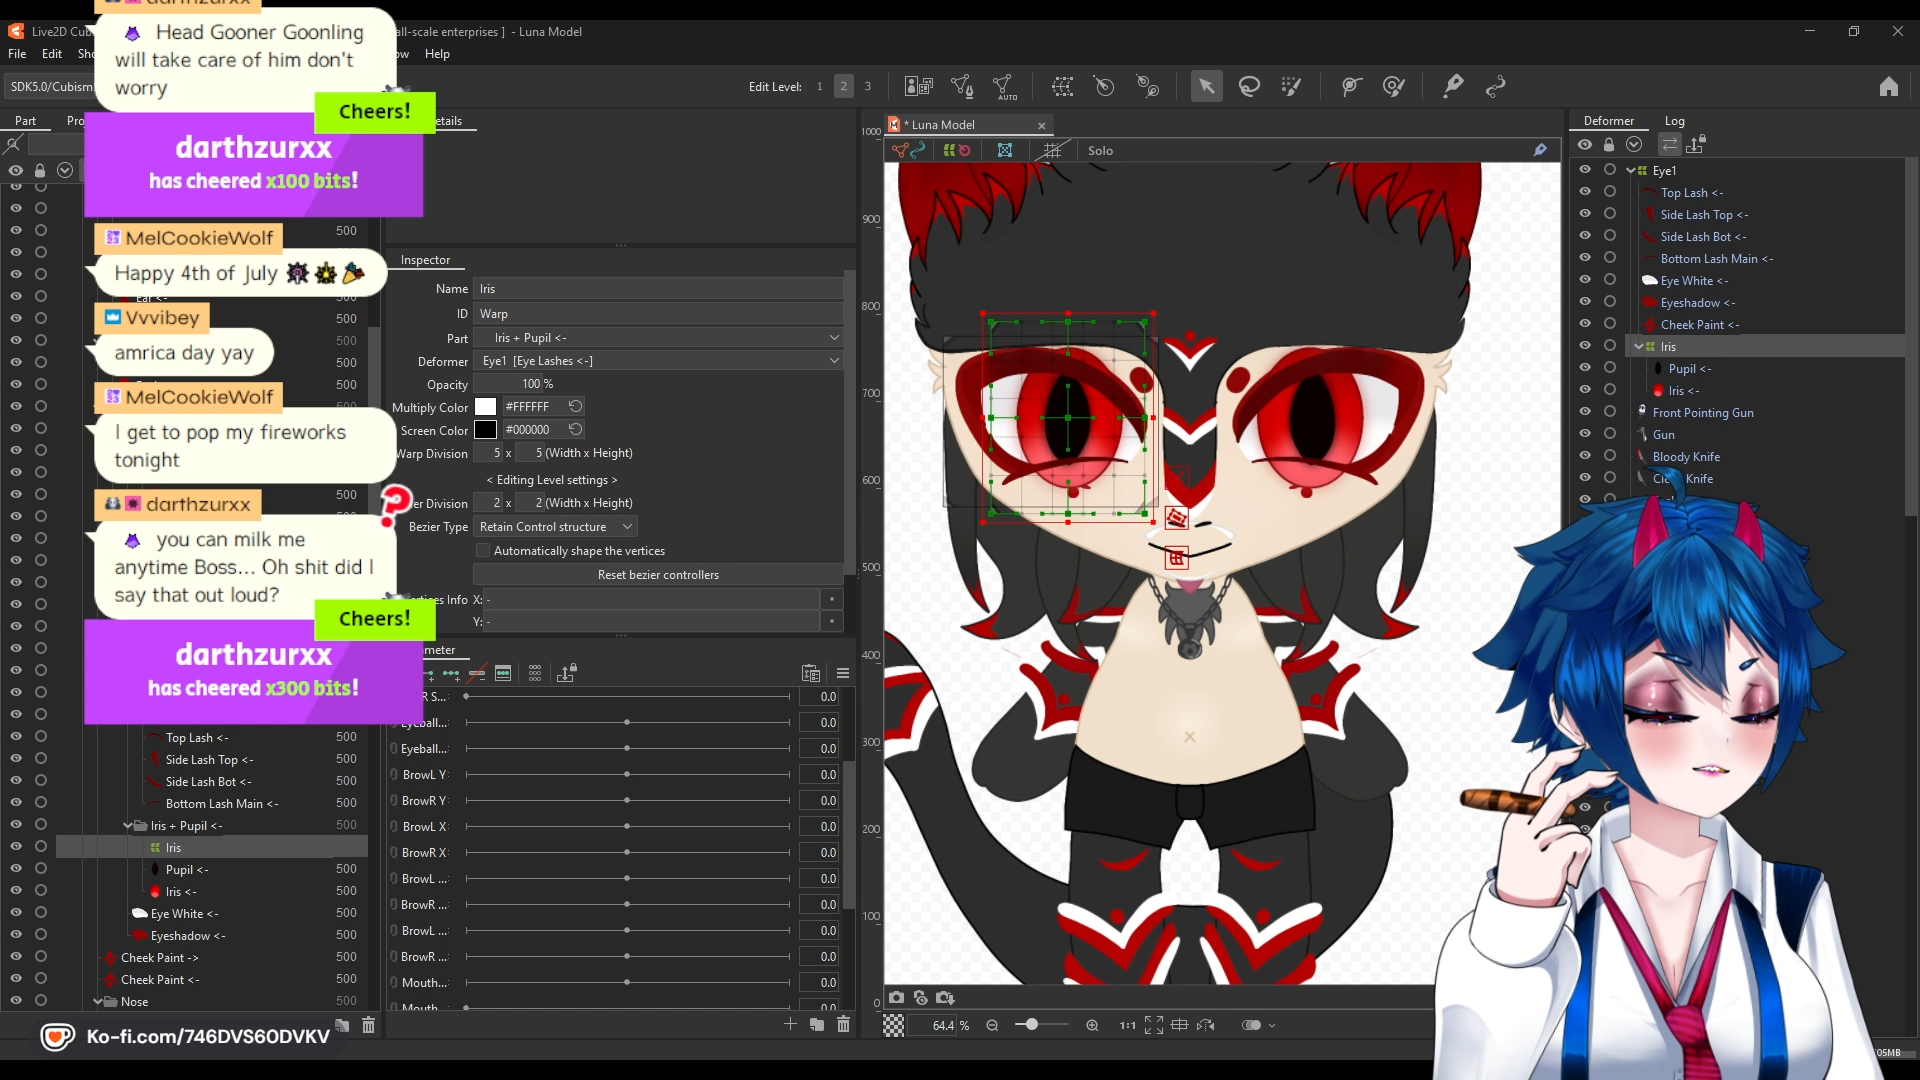This screenshot has width=1920, height=1080.
Task: Open Bezier Type dropdown
Action: [555, 527]
